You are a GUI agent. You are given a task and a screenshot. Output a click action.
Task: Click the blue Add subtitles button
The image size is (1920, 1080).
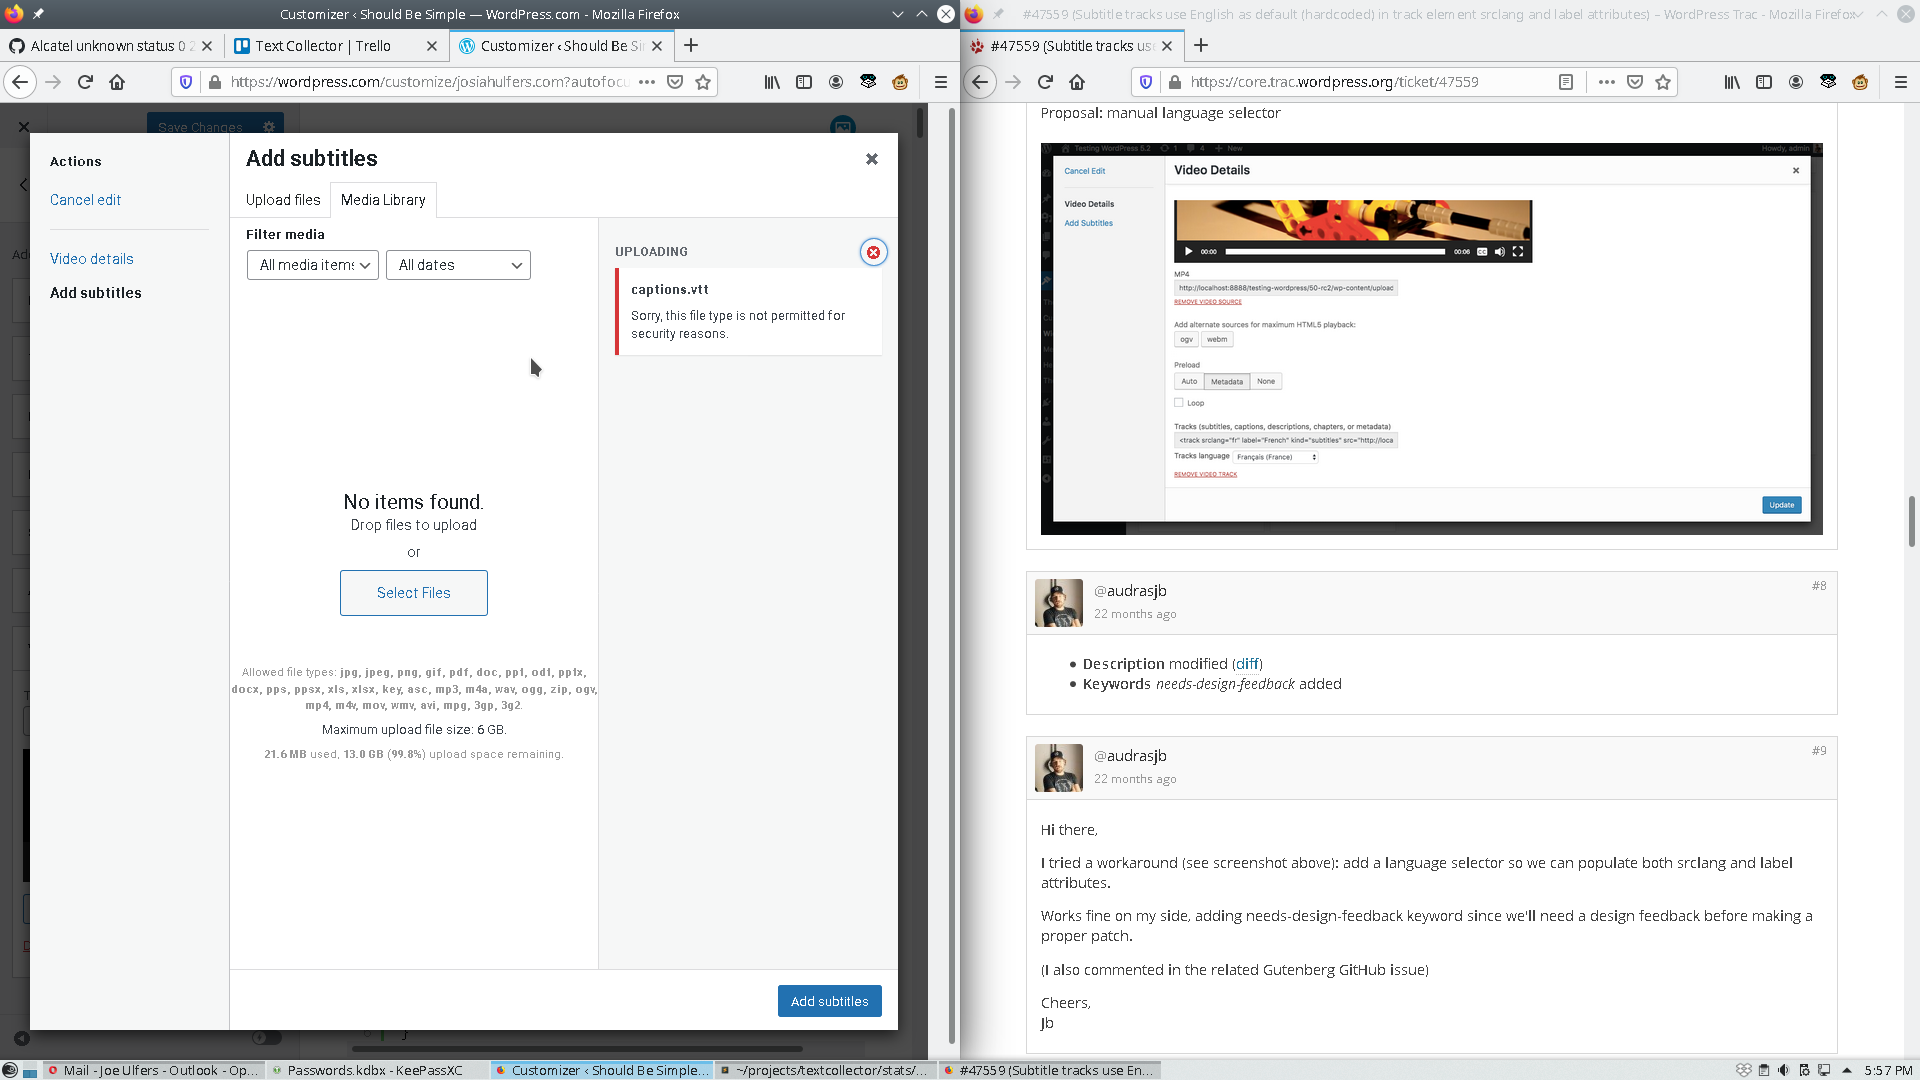[x=830, y=1001]
